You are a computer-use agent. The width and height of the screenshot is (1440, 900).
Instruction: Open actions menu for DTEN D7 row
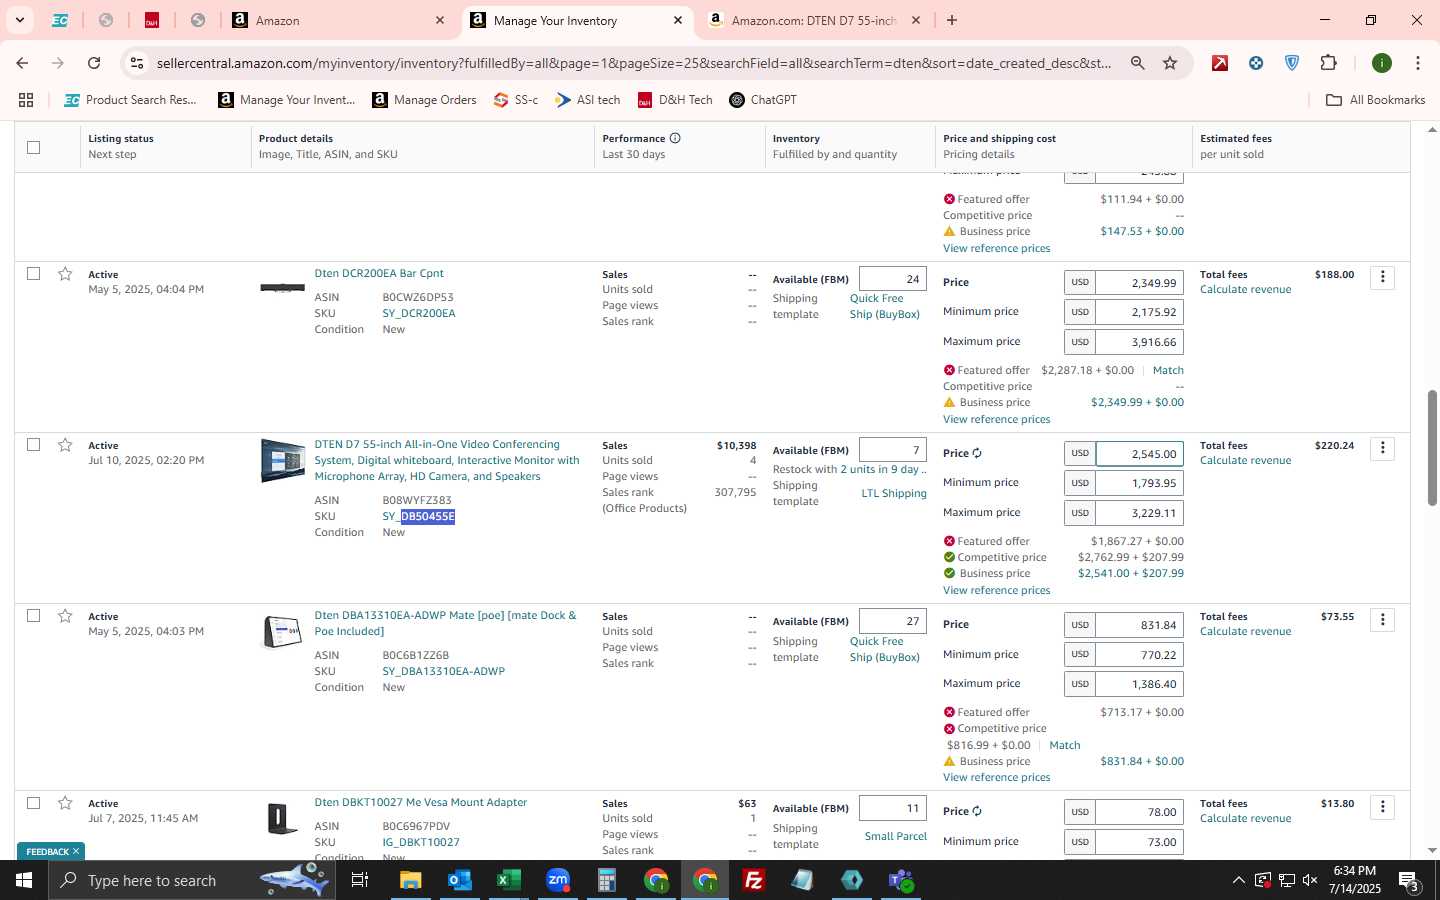(x=1383, y=448)
